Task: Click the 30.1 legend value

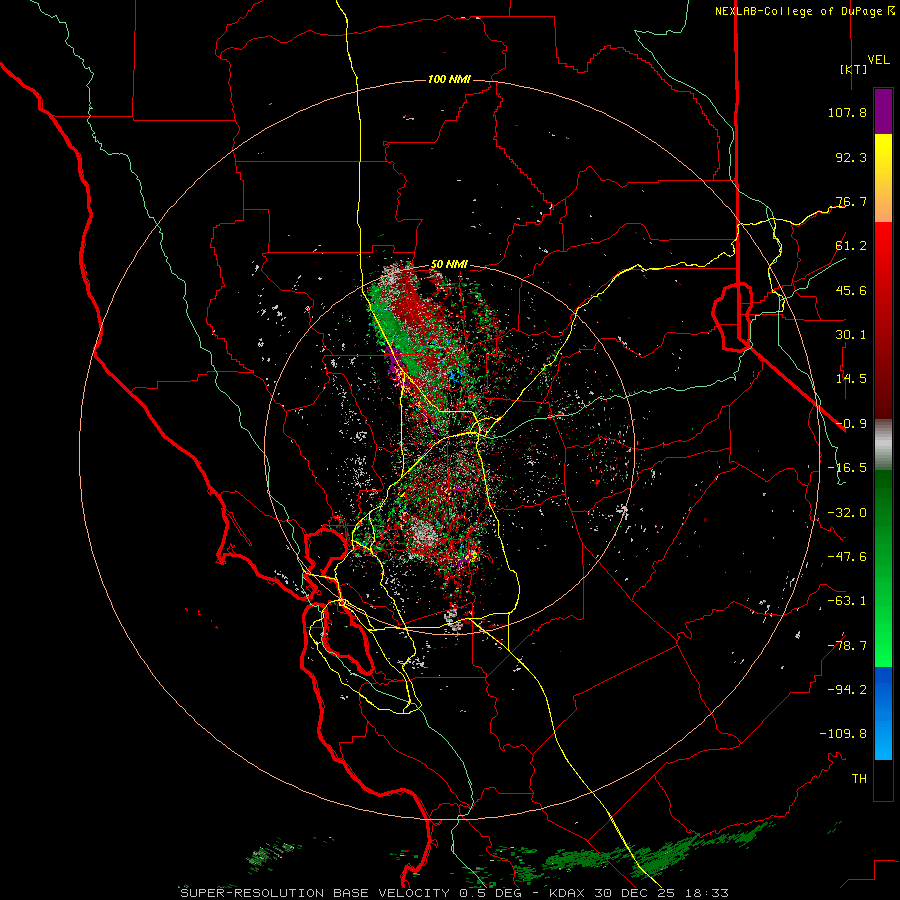Action: 851,335
